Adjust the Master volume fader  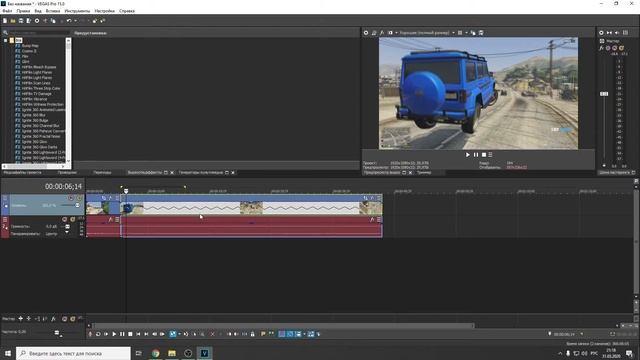tap(604, 94)
